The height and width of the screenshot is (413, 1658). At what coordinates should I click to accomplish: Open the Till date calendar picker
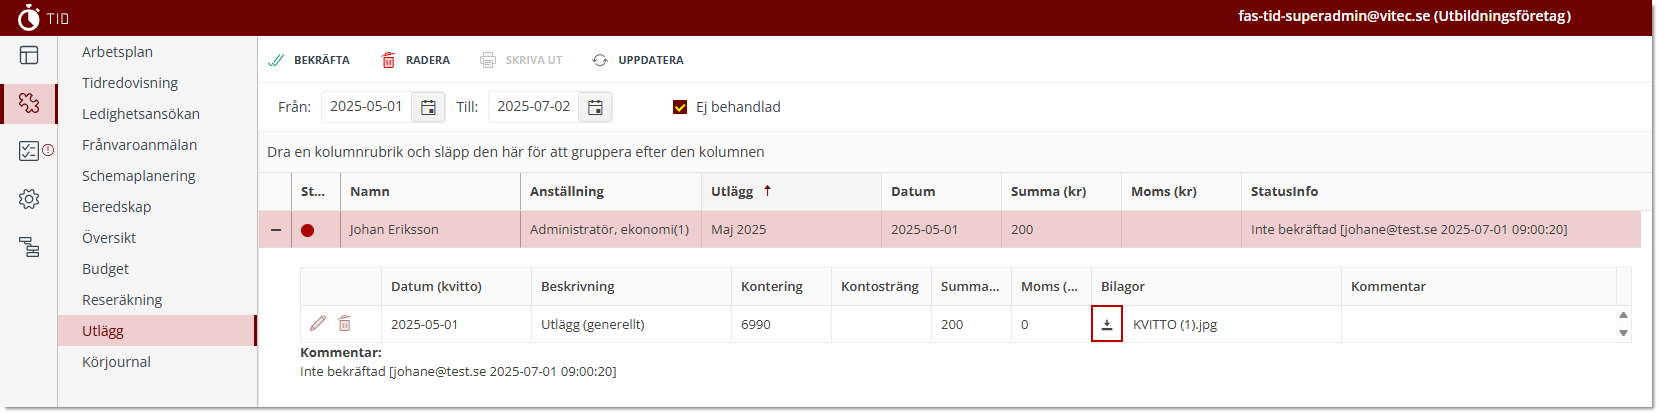click(595, 107)
